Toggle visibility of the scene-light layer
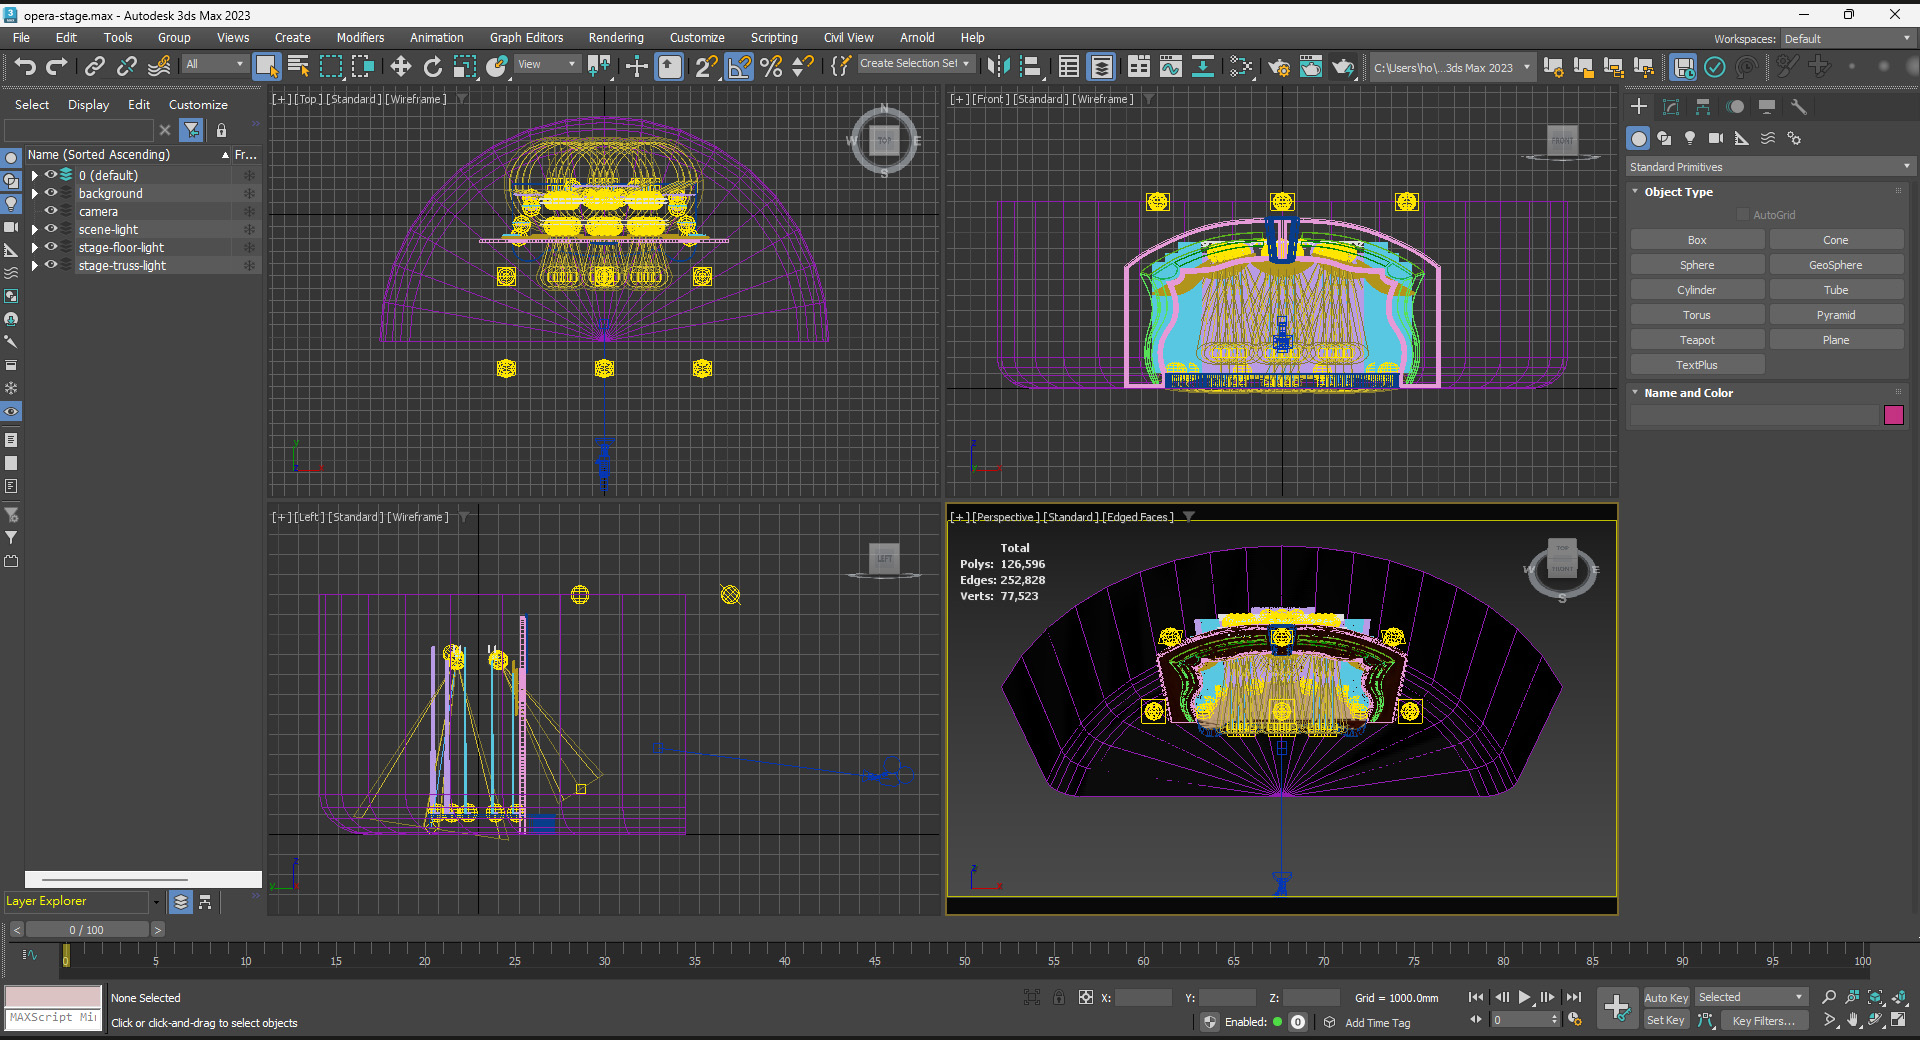This screenshot has width=1920, height=1040. coord(51,229)
